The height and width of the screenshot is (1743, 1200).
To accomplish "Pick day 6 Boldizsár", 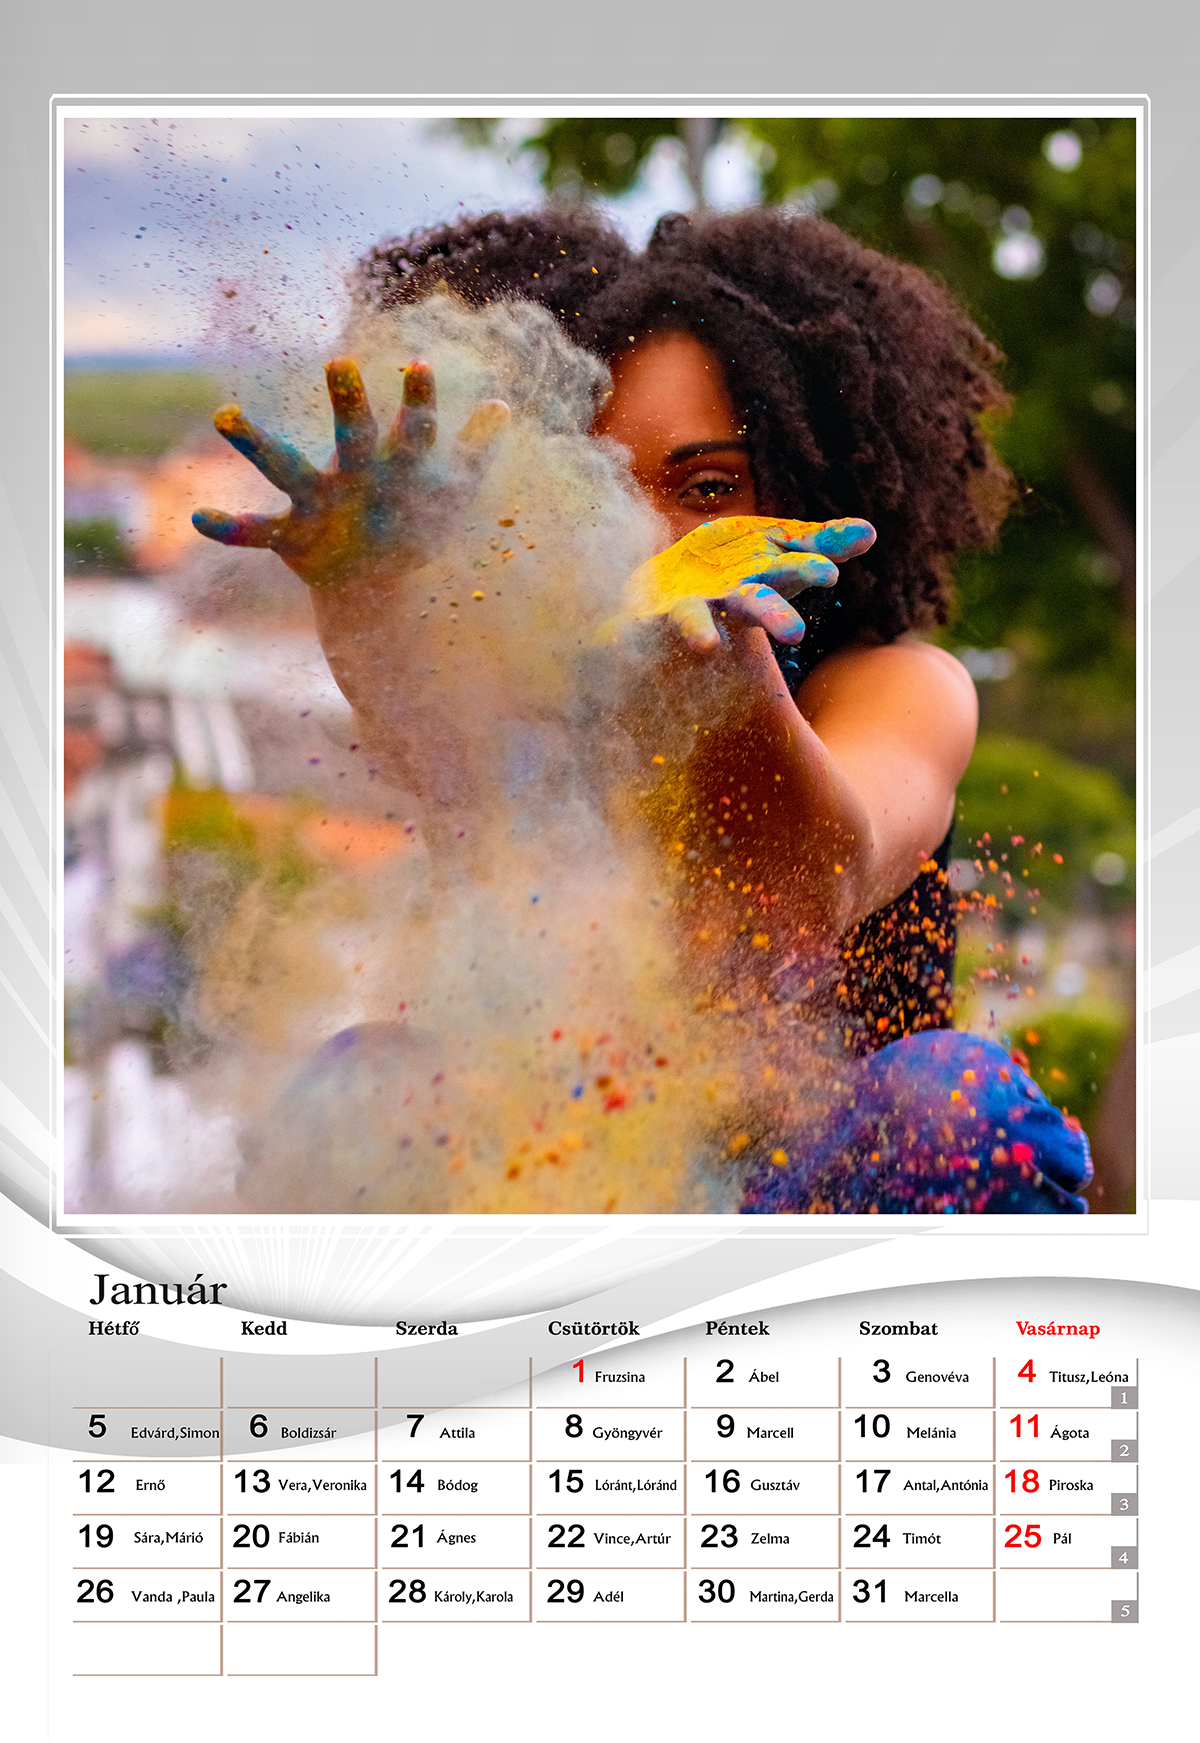I will pyautogui.click(x=300, y=1430).
